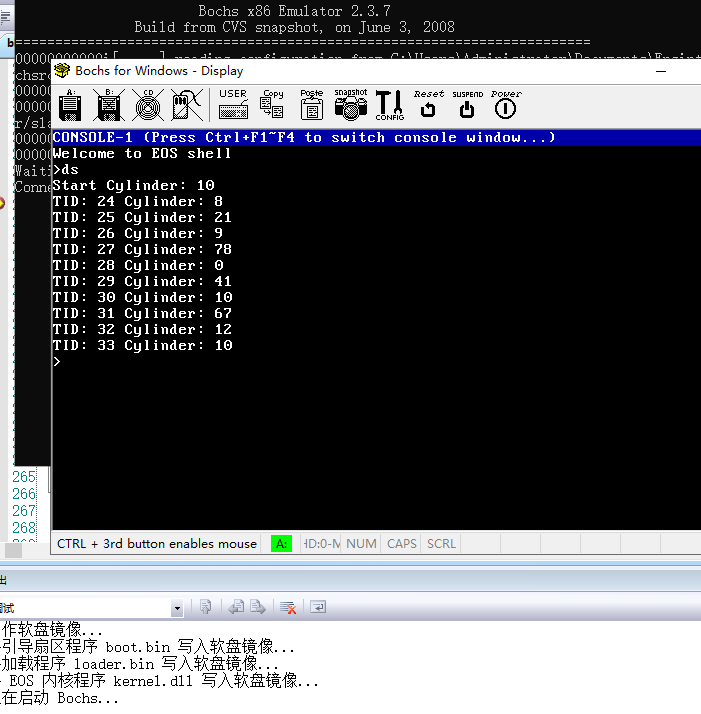Click the HD:0-M status indicator

[321, 544]
